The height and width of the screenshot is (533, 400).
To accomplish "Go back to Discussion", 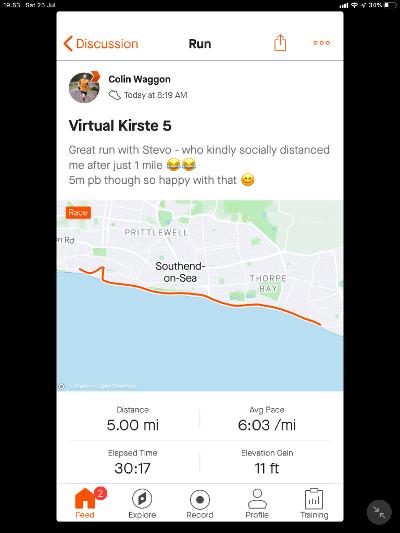I will (x=101, y=44).
